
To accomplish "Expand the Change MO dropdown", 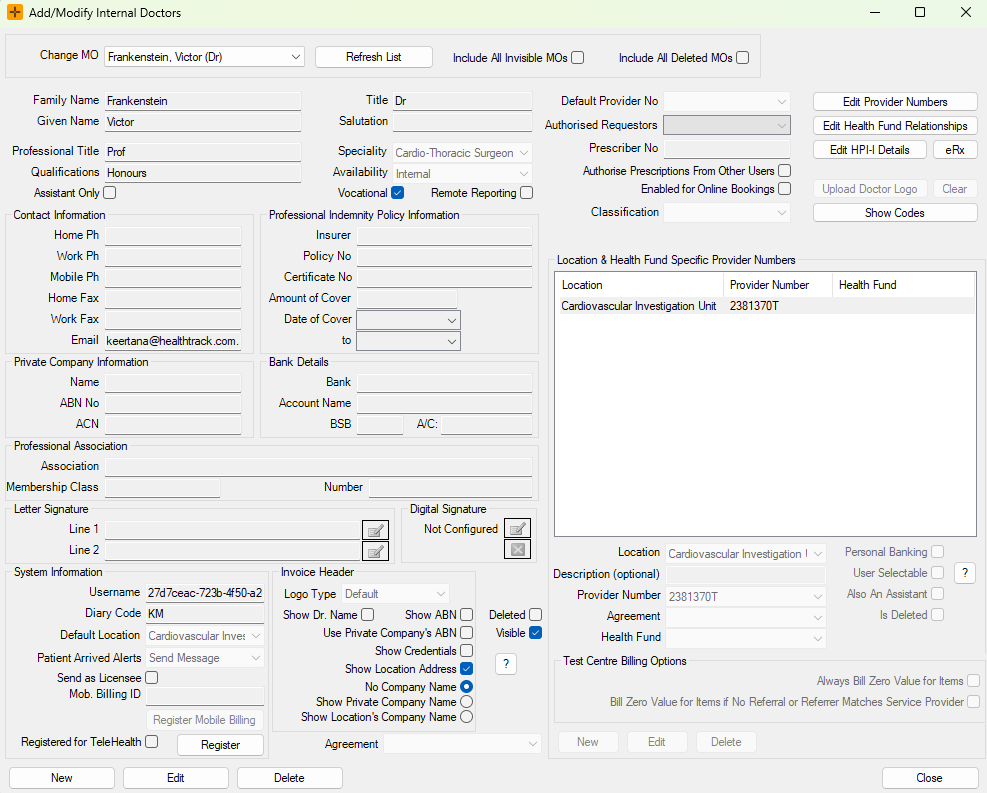I will [x=296, y=57].
